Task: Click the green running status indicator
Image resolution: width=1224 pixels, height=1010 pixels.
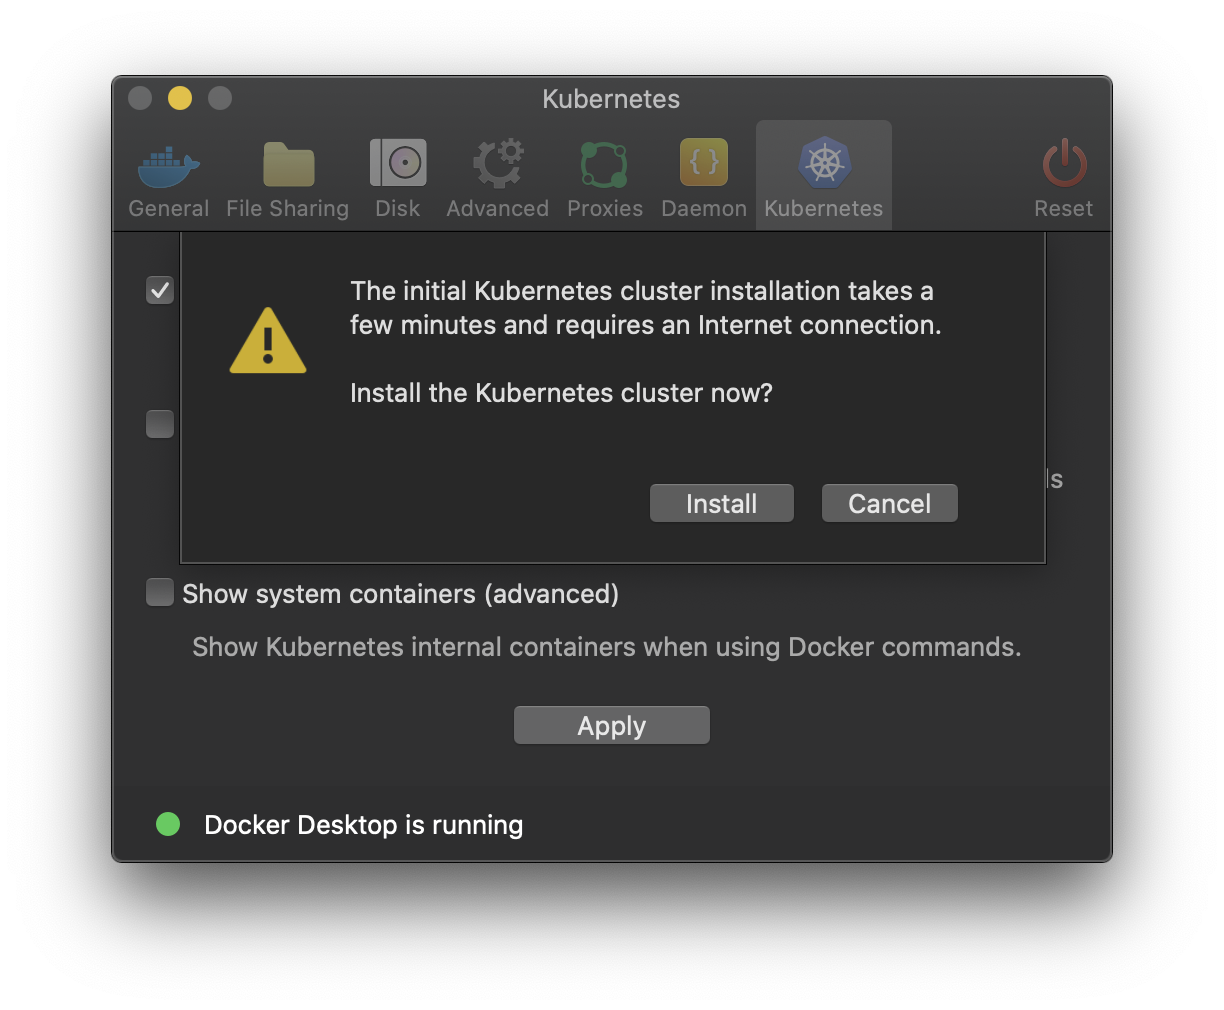Action: [168, 824]
